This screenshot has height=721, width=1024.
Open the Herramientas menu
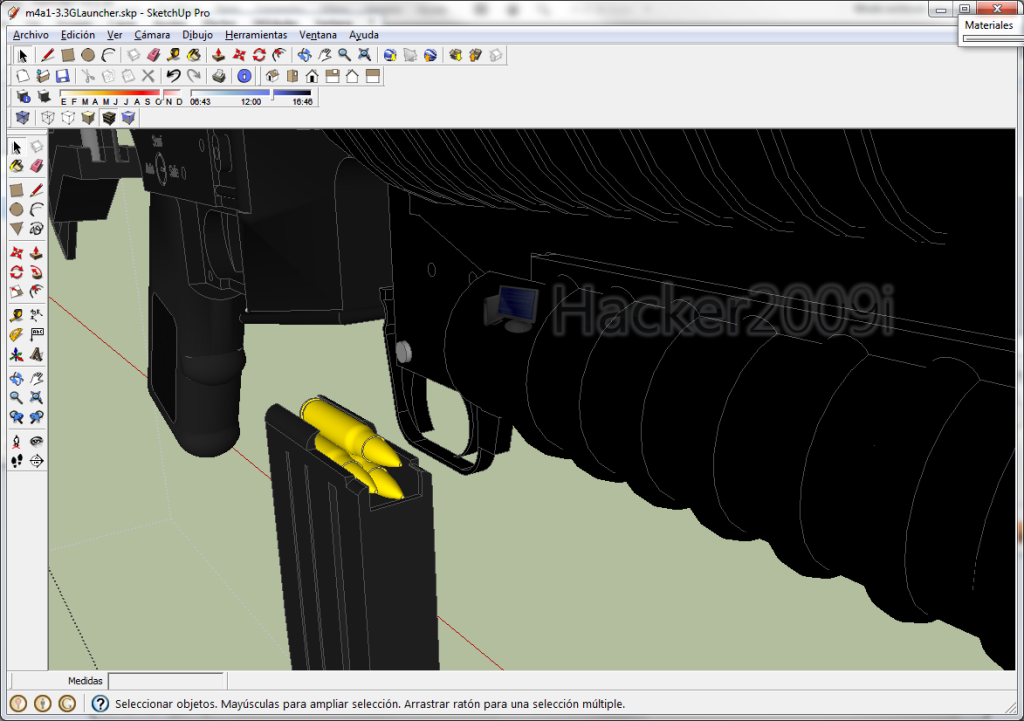pyautogui.click(x=256, y=35)
